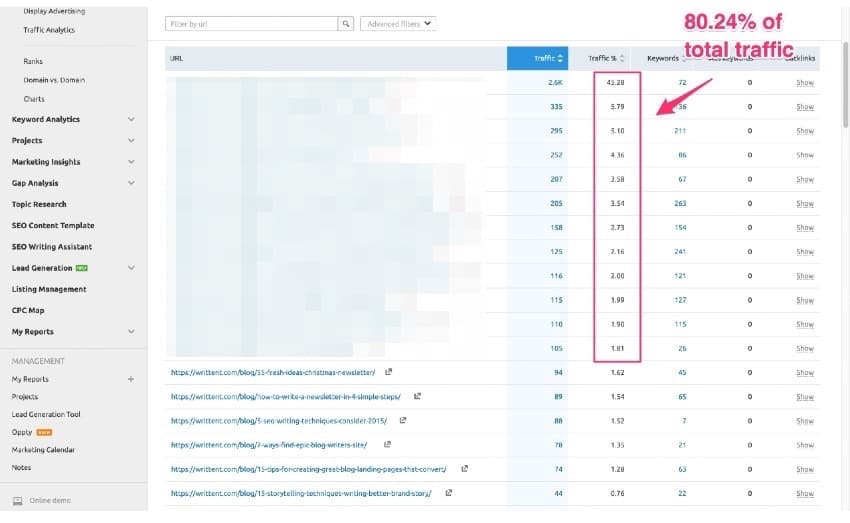Open My Reports under Management
Screen dimensions: 850x523
30,379
